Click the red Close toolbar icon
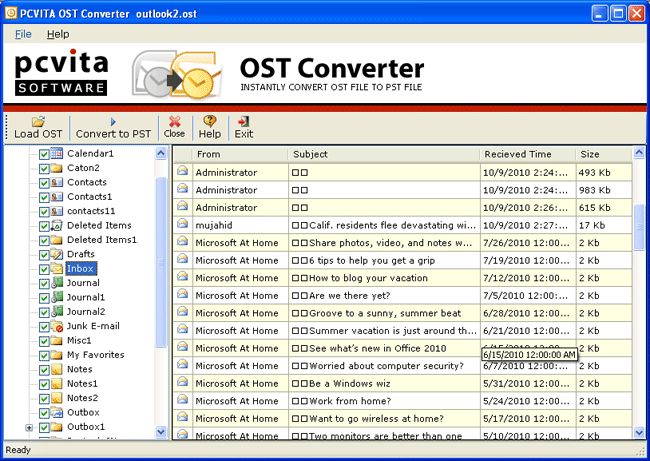Image resolution: width=650 pixels, height=461 pixels. coord(174,120)
